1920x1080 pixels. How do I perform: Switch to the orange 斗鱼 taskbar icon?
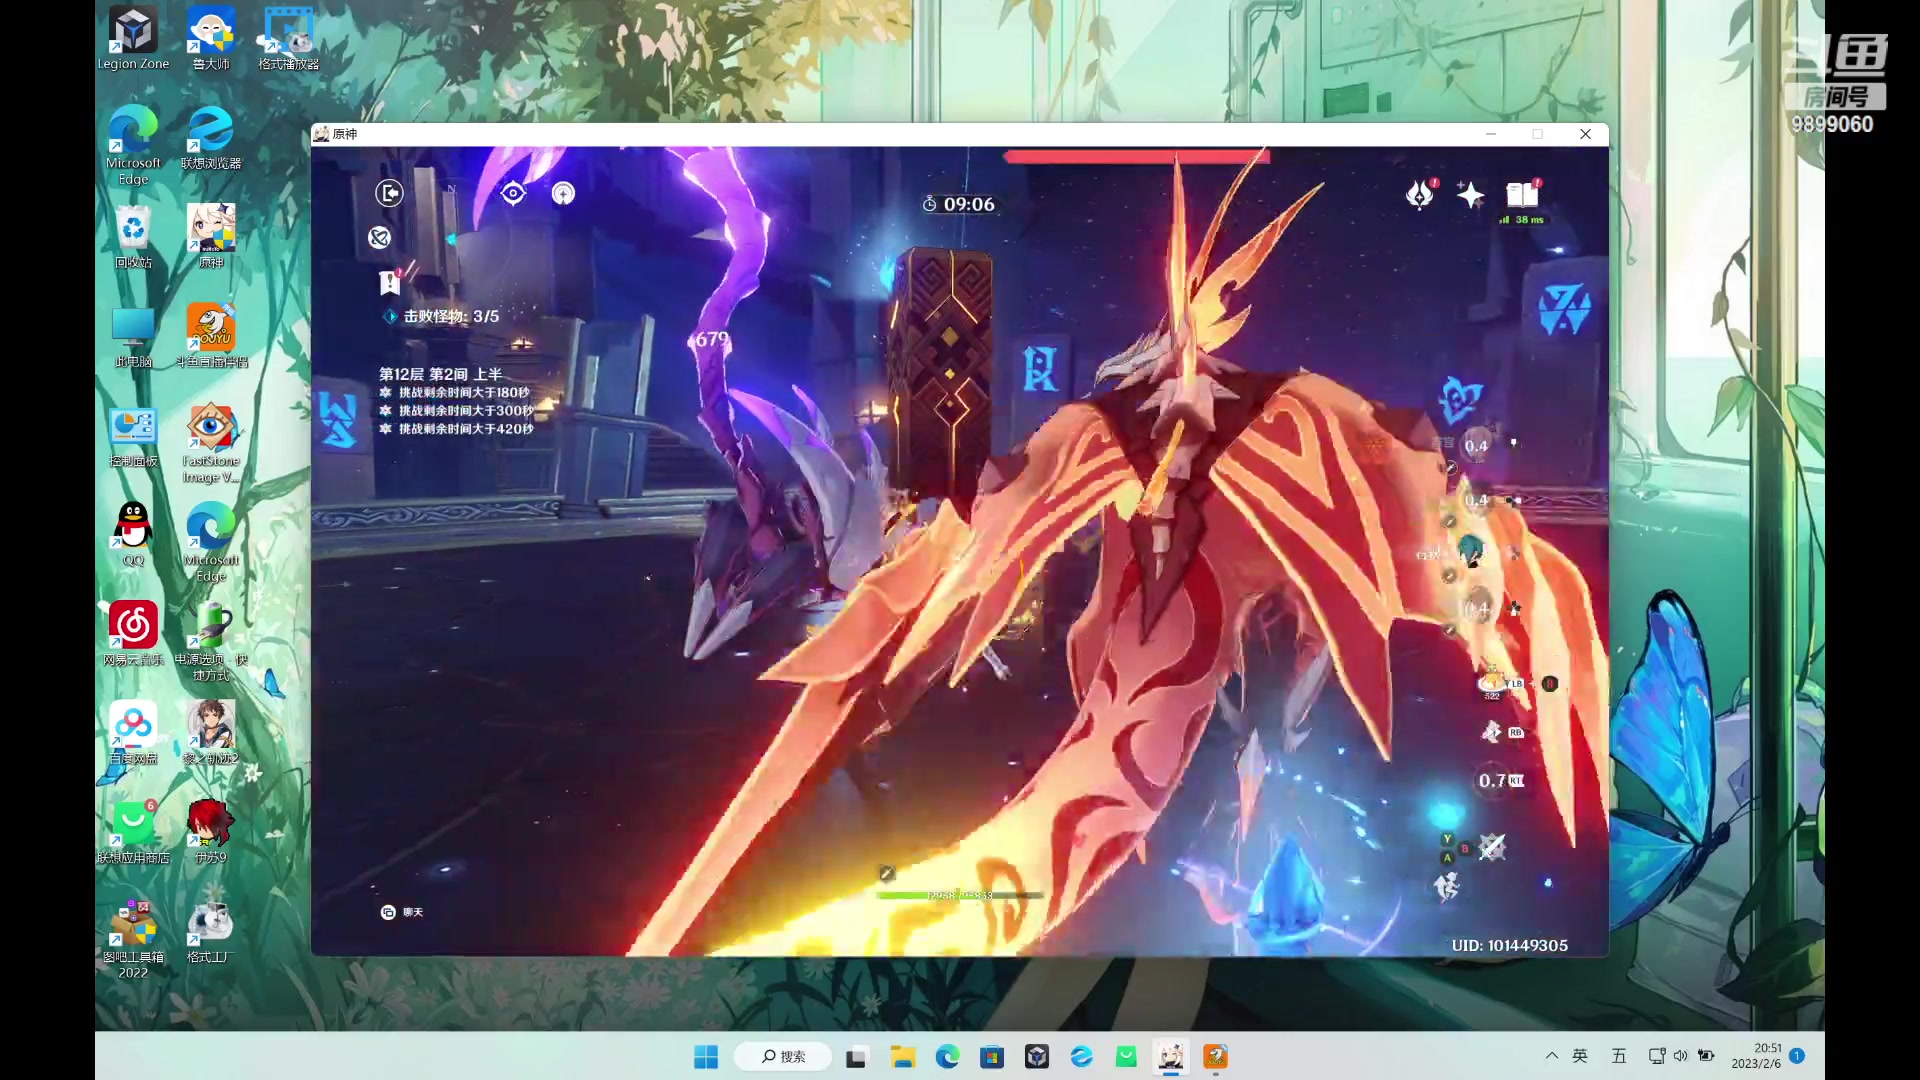coord(1215,1057)
